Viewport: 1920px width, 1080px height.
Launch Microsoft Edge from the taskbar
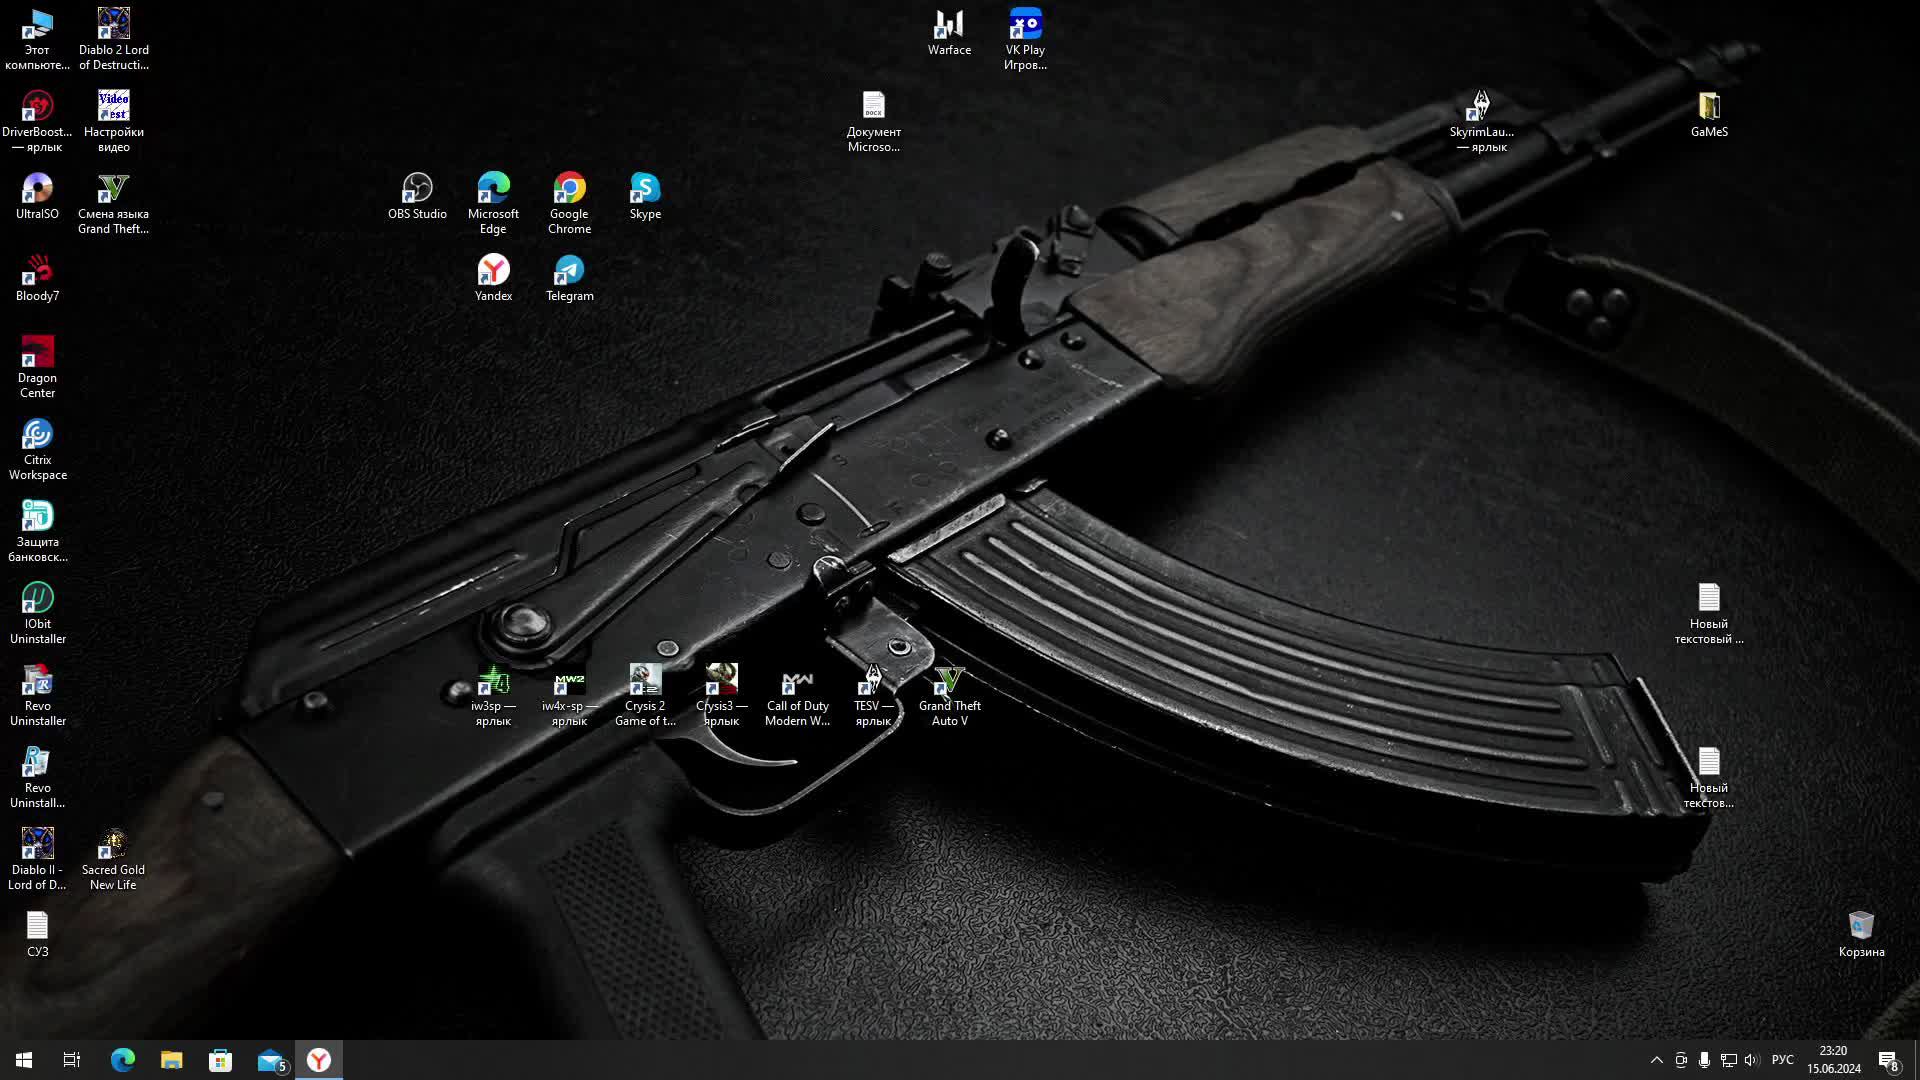point(122,1060)
